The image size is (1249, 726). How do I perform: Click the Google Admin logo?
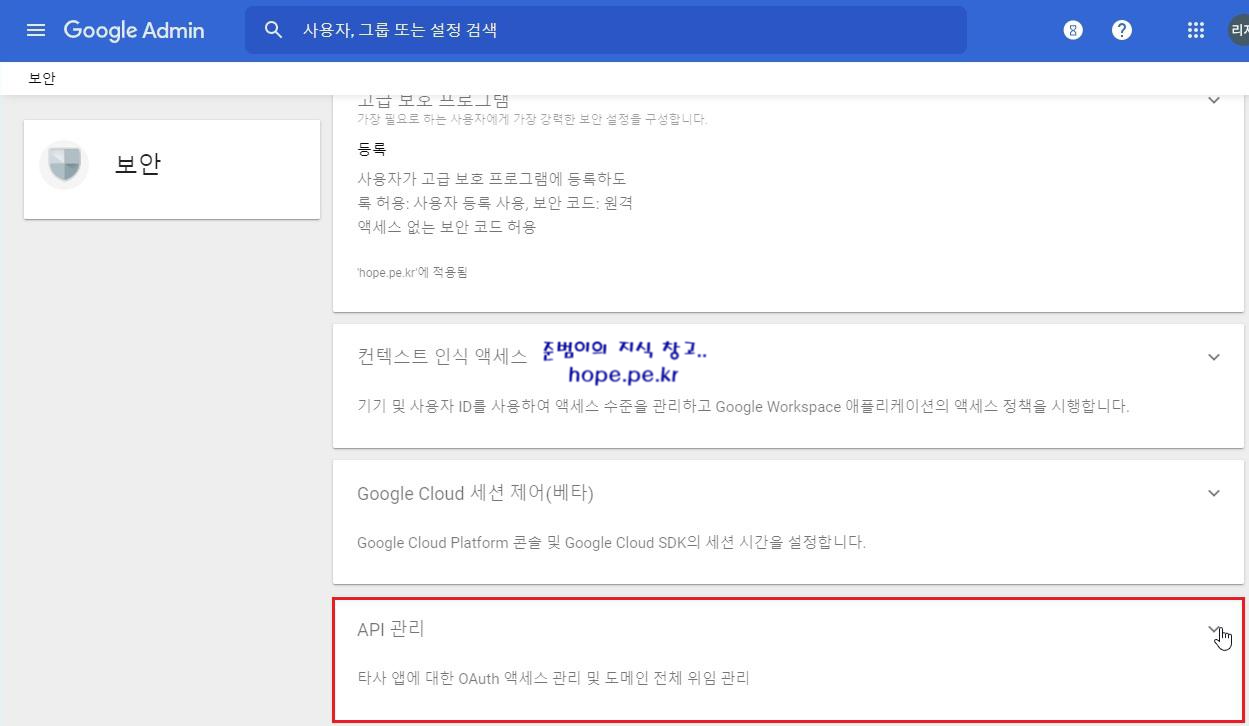coord(134,30)
